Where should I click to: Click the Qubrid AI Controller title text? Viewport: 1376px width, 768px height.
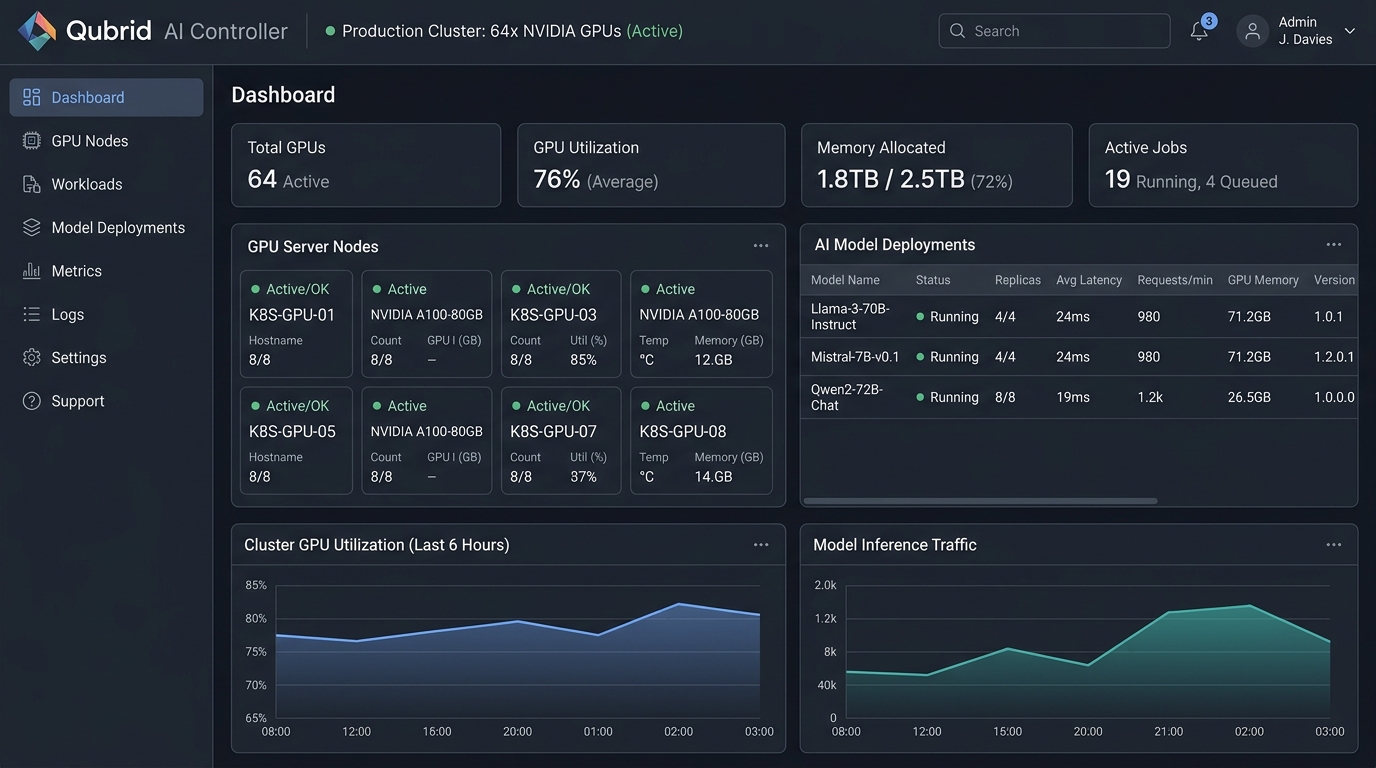tap(177, 31)
